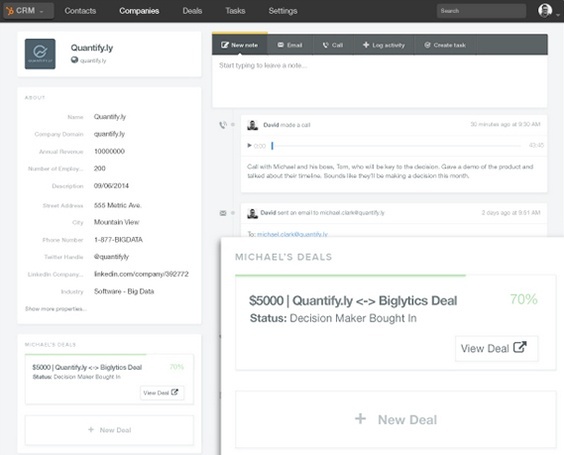The width and height of the screenshot is (564, 455).
Task: Expand the arrow next to user avatar
Action: point(558,15)
